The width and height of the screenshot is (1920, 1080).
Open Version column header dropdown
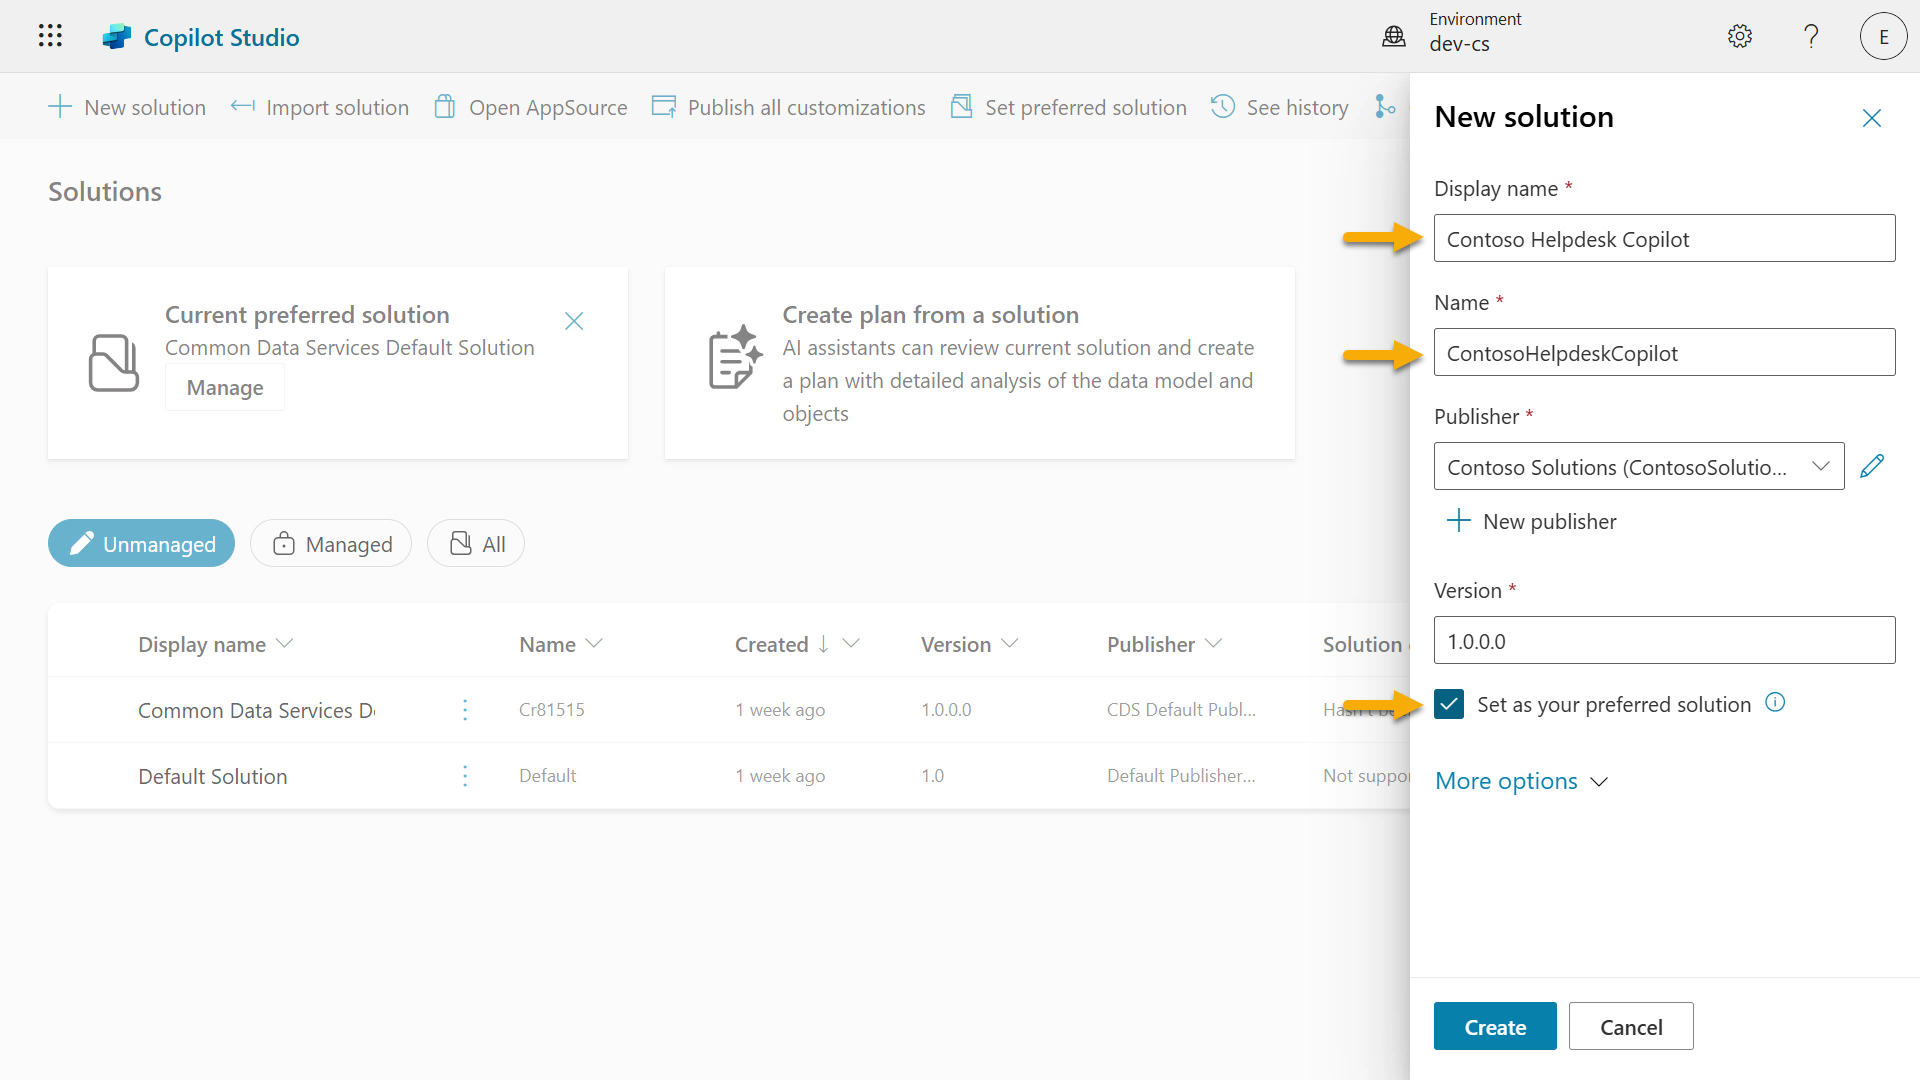(x=1009, y=644)
